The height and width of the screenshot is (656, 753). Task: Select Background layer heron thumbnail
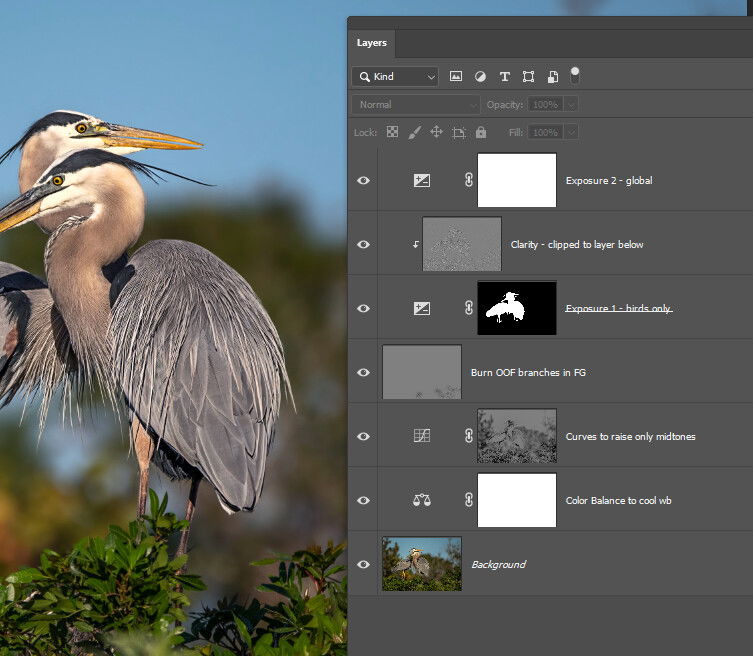pos(422,564)
